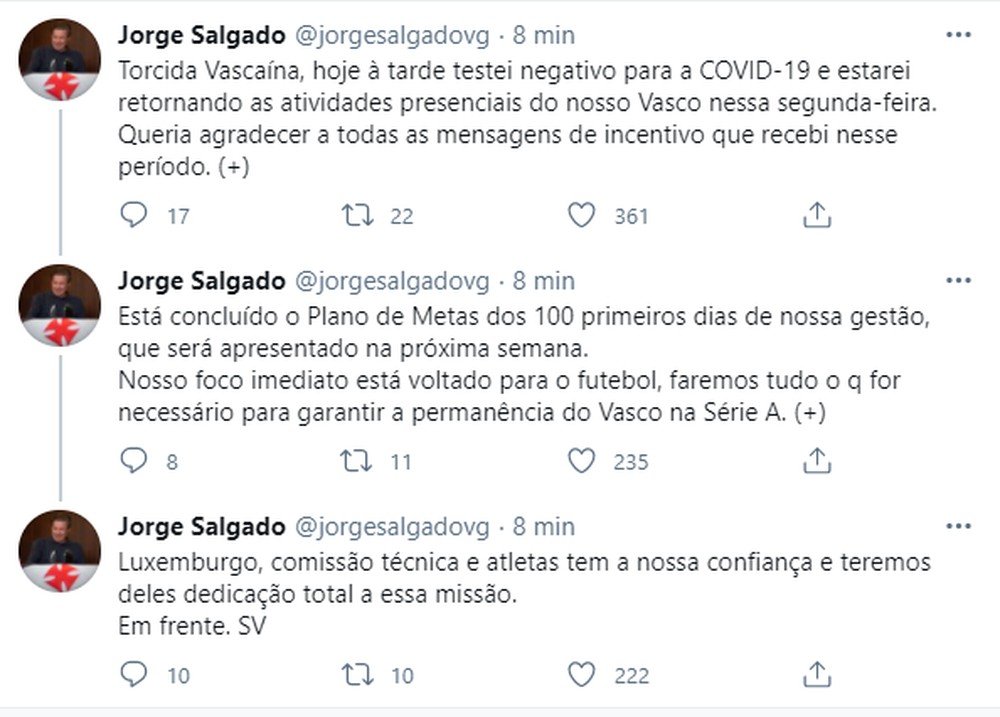
Task: Like the Plano de Metas tweet
Action: (581, 461)
